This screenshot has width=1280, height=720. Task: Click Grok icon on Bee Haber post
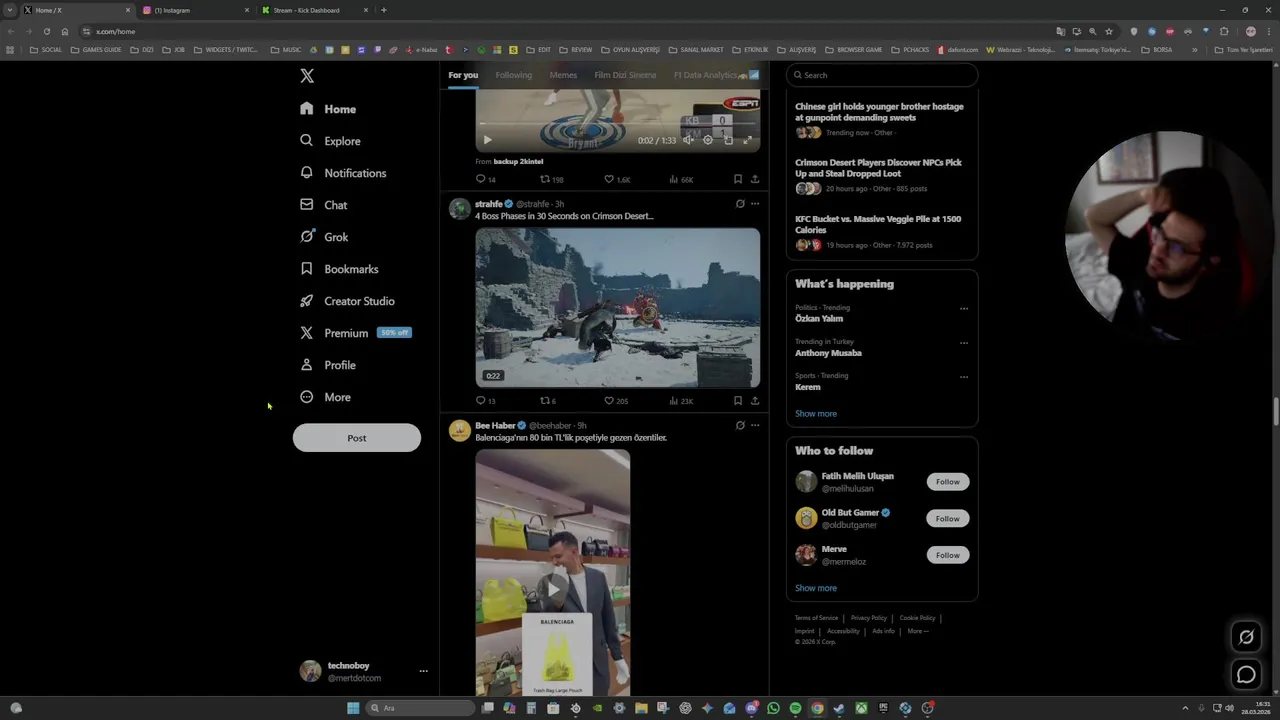(740, 425)
